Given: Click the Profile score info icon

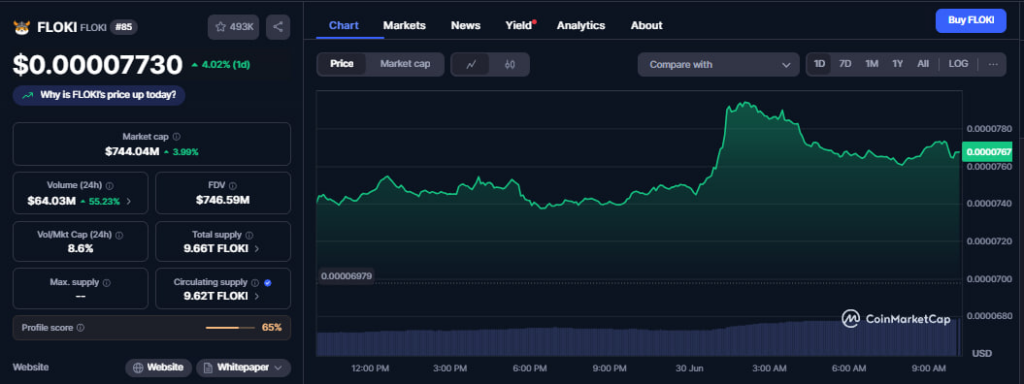Looking at the screenshot, I should (x=80, y=328).
